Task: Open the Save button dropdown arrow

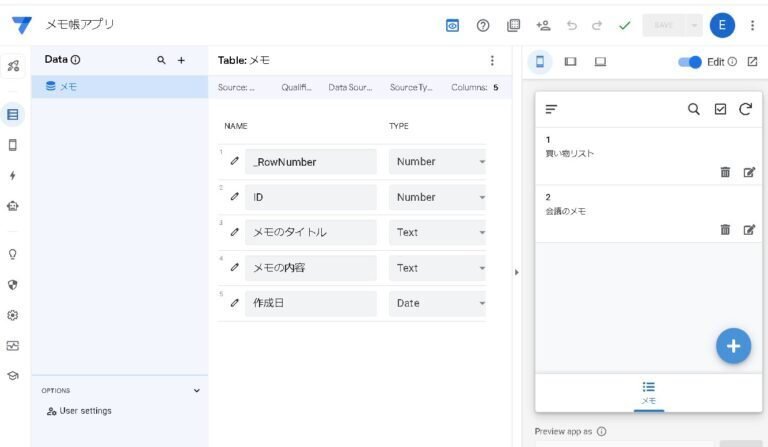Action: coord(694,25)
